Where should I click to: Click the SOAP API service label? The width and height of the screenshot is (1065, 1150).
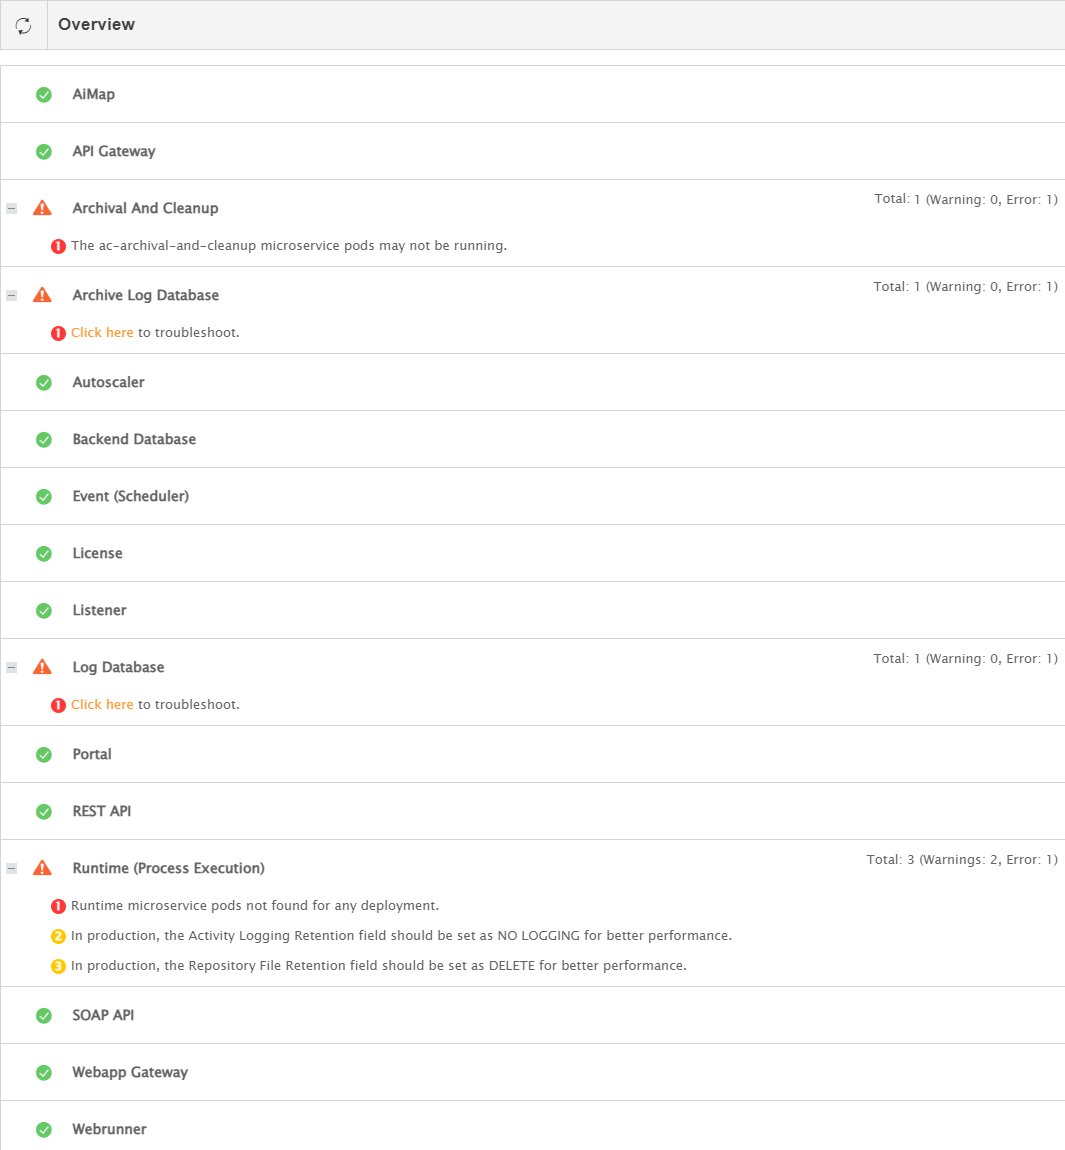[x=103, y=1016]
